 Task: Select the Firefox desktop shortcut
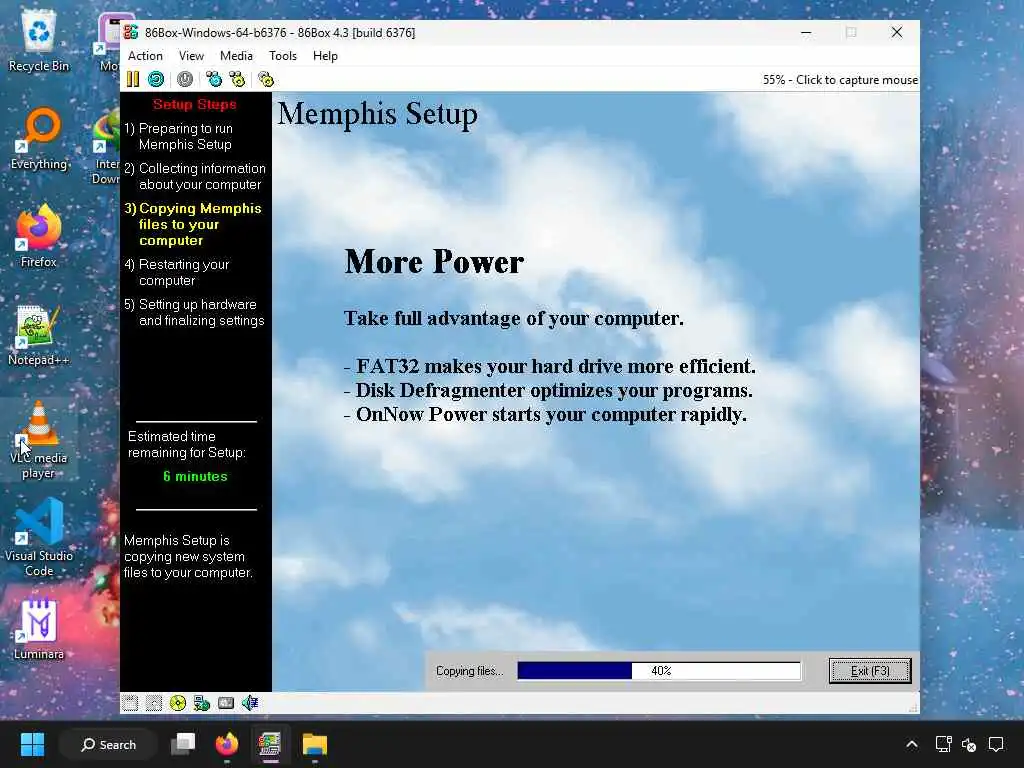tap(39, 236)
